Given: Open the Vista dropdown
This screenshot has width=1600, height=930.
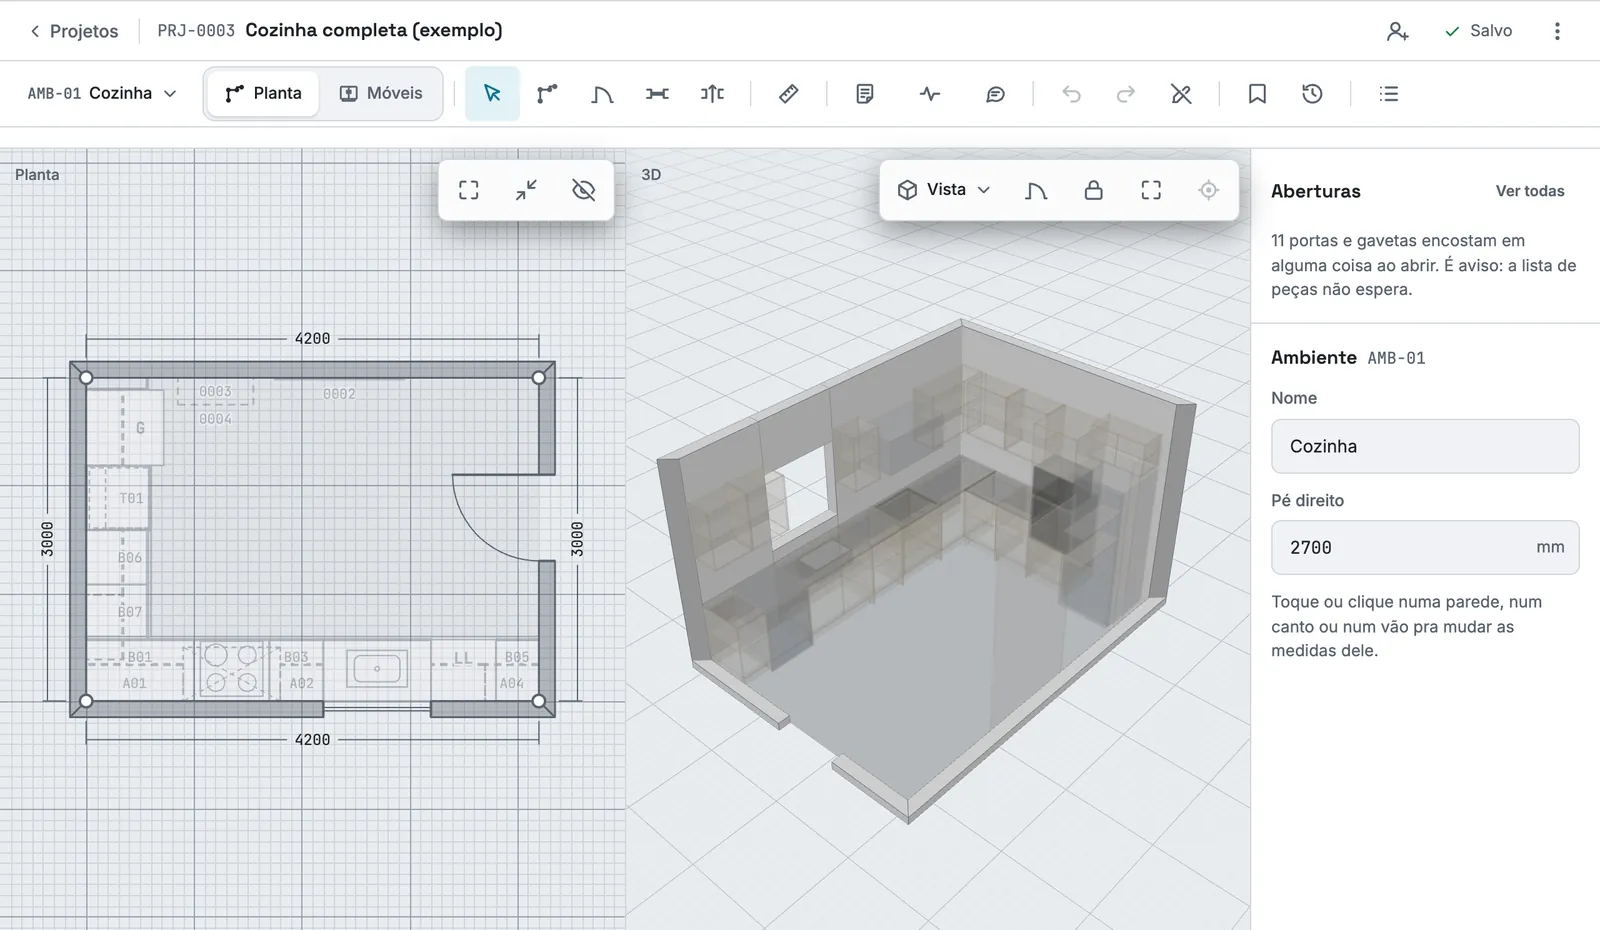Looking at the screenshot, I should 943,190.
